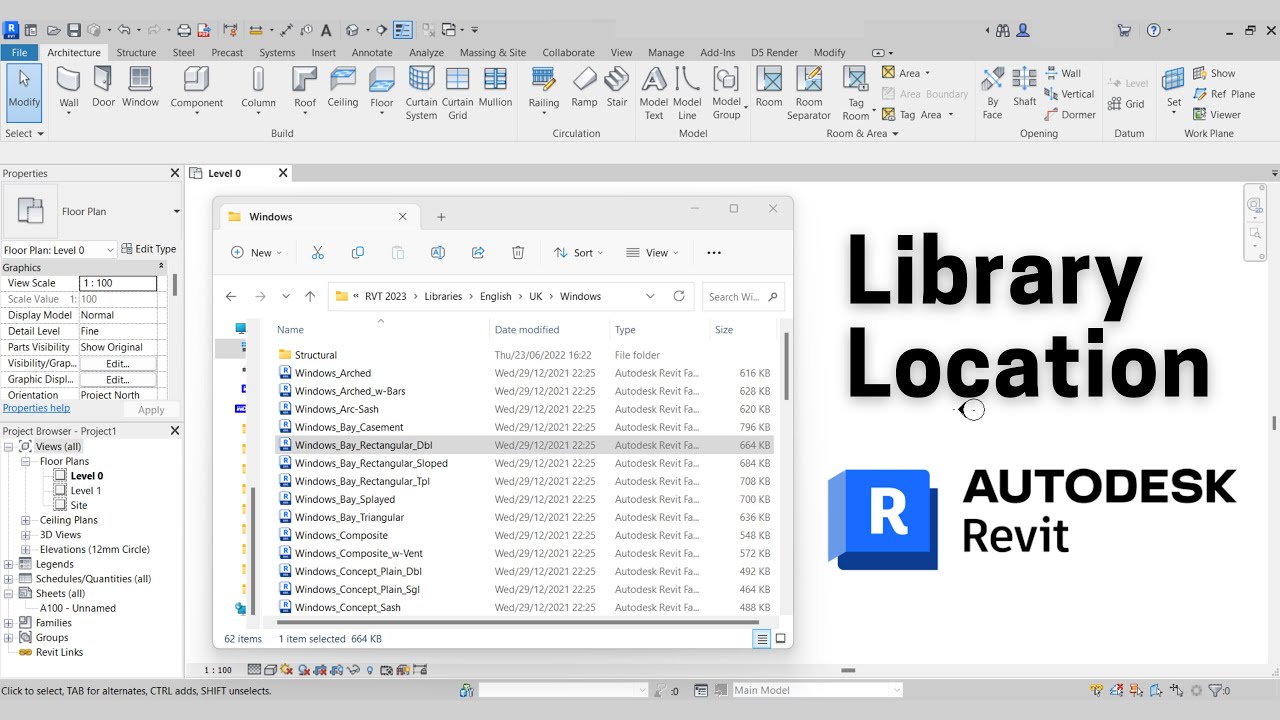The width and height of the screenshot is (1280, 720).
Task: Select Level 1 in the Project Browser
Action: 86,491
